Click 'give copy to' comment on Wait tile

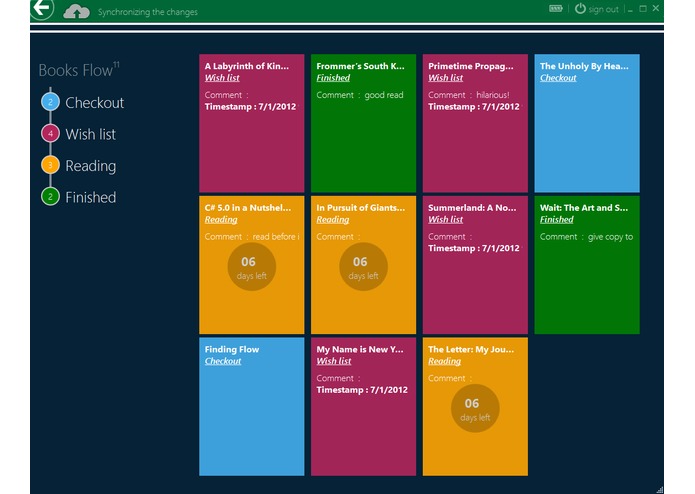tap(610, 237)
